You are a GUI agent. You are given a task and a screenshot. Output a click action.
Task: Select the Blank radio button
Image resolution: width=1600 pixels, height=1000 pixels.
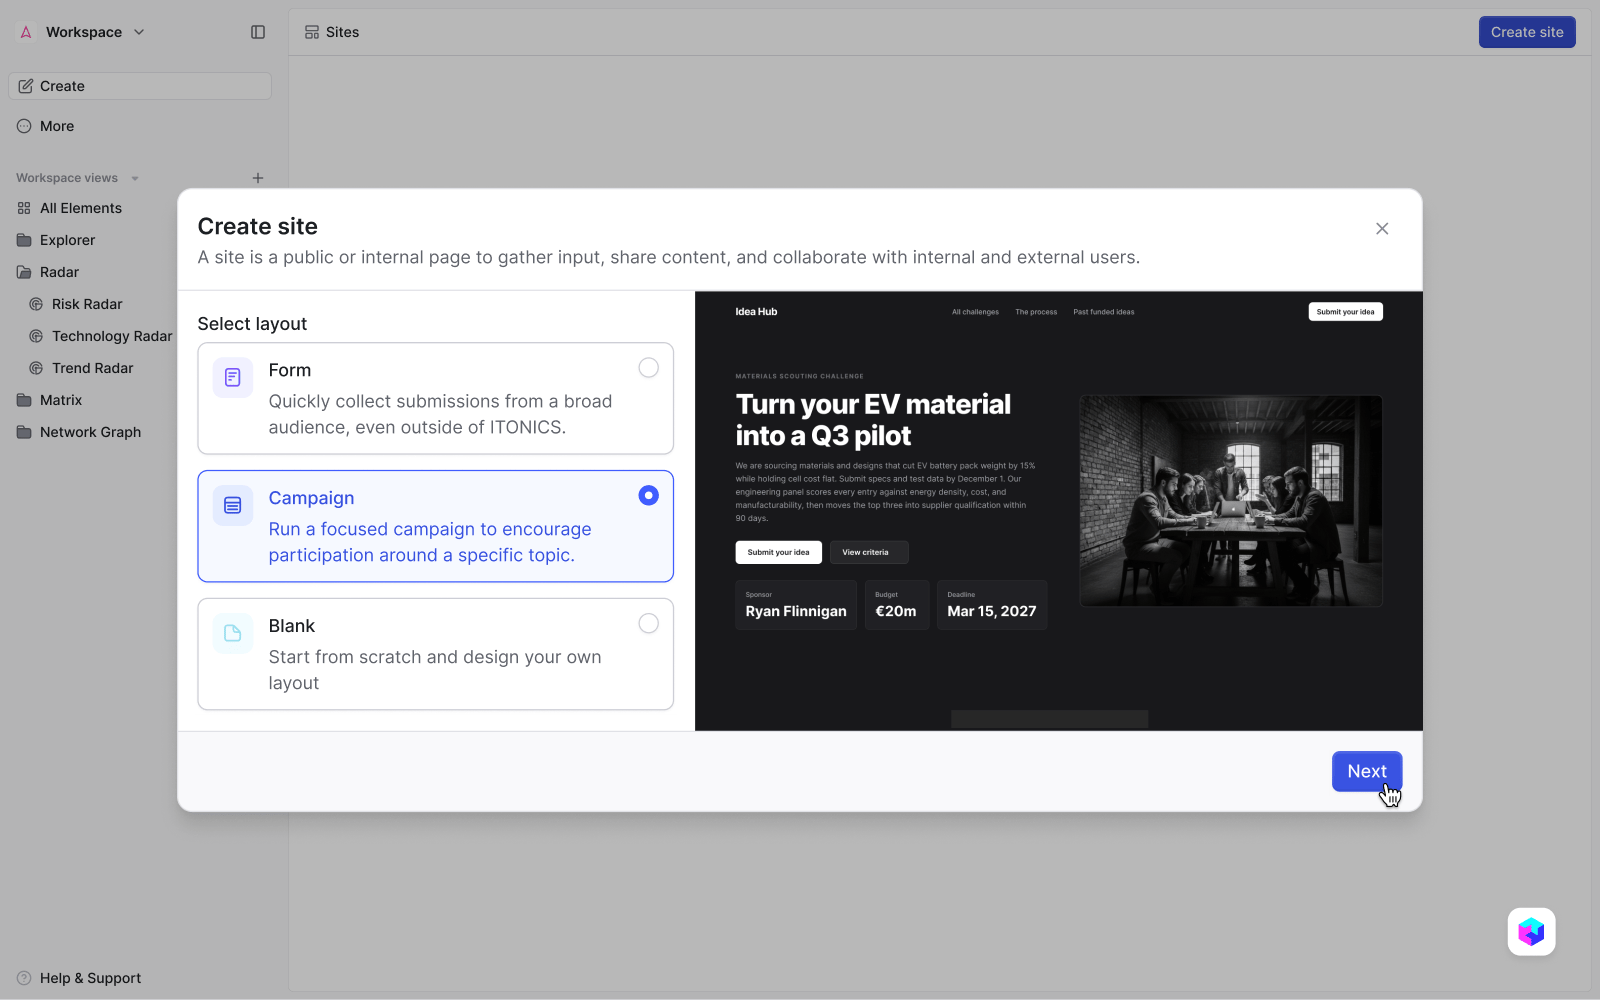click(649, 624)
